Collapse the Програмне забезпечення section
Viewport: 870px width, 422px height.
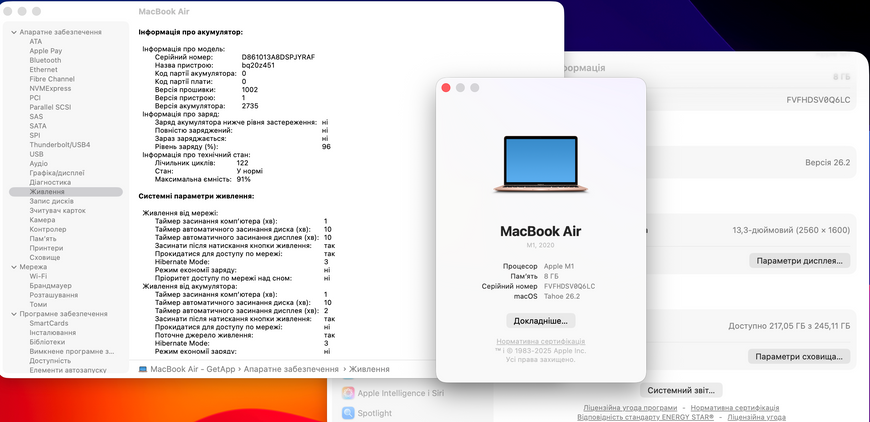14,314
